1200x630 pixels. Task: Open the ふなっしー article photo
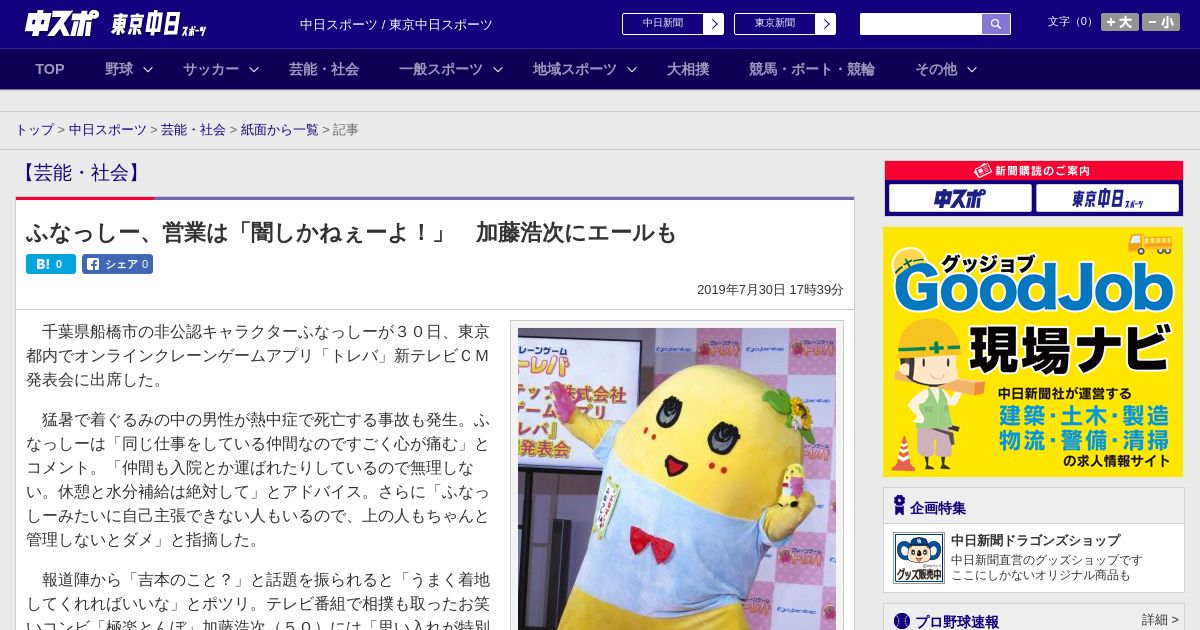coord(677,478)
